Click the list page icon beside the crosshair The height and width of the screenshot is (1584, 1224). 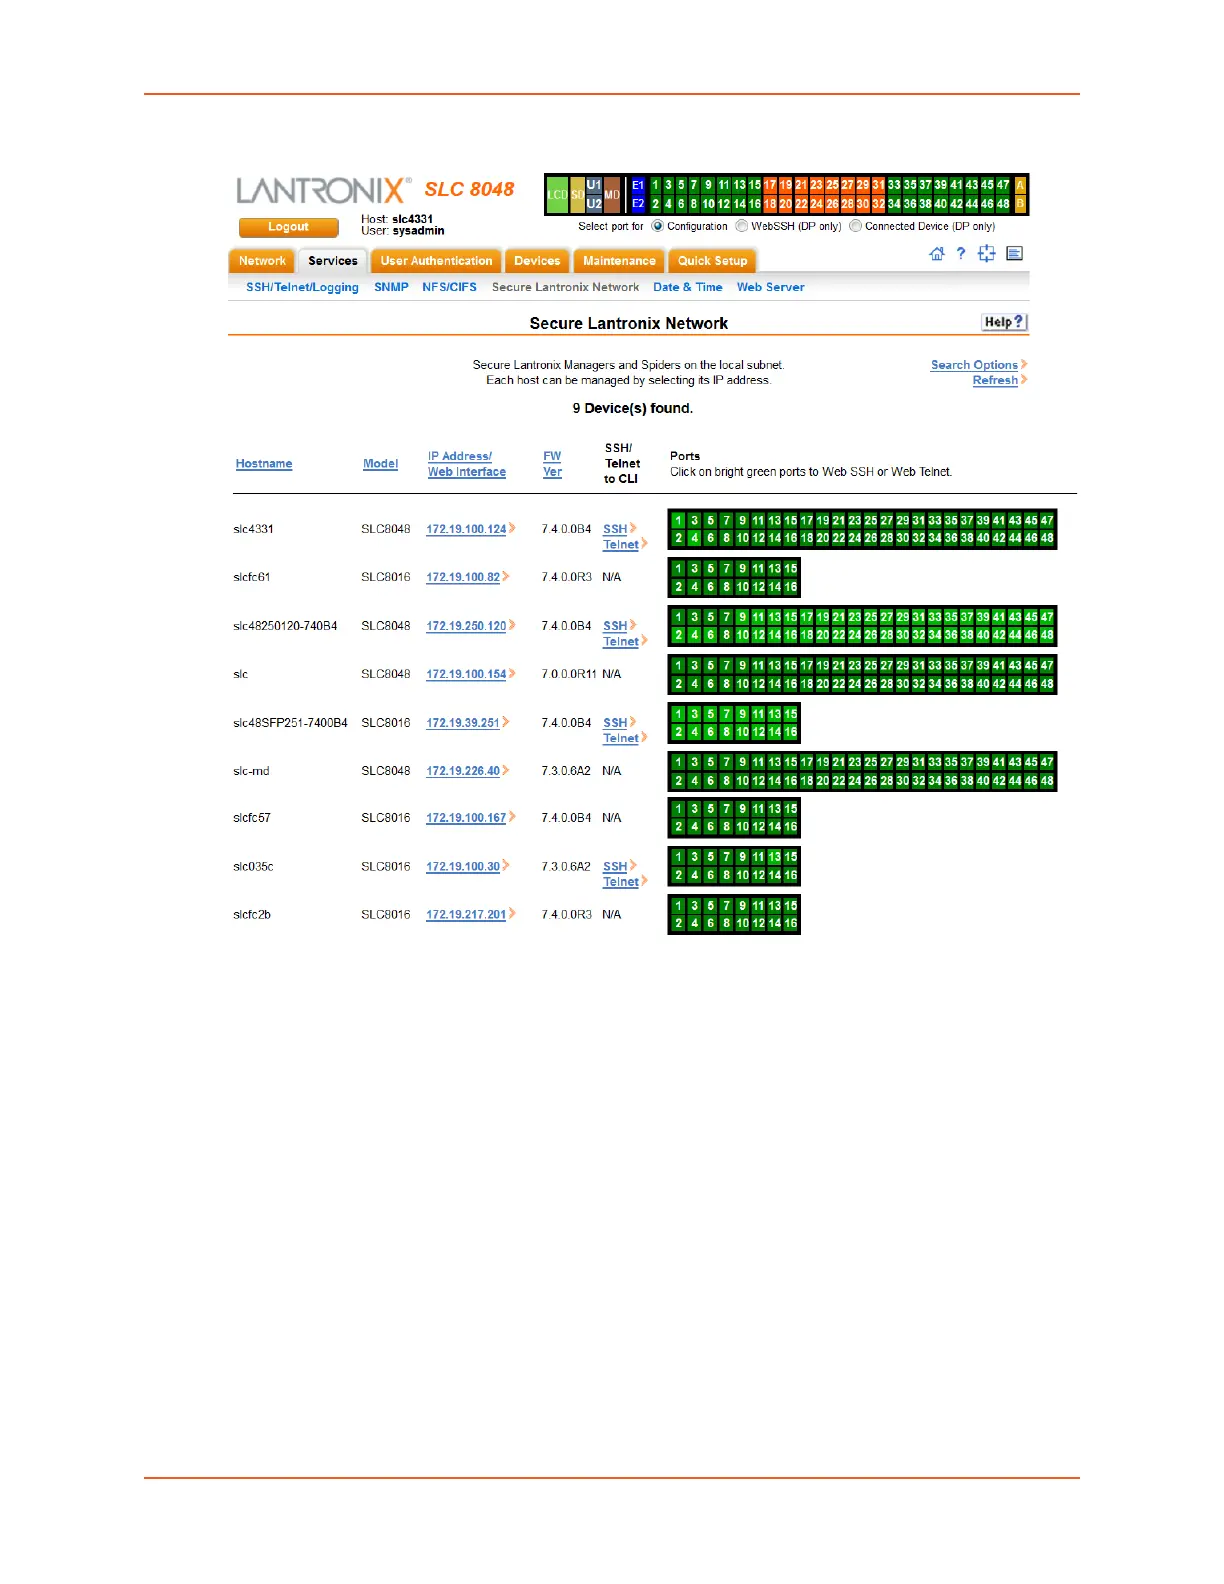point(1015,254)
